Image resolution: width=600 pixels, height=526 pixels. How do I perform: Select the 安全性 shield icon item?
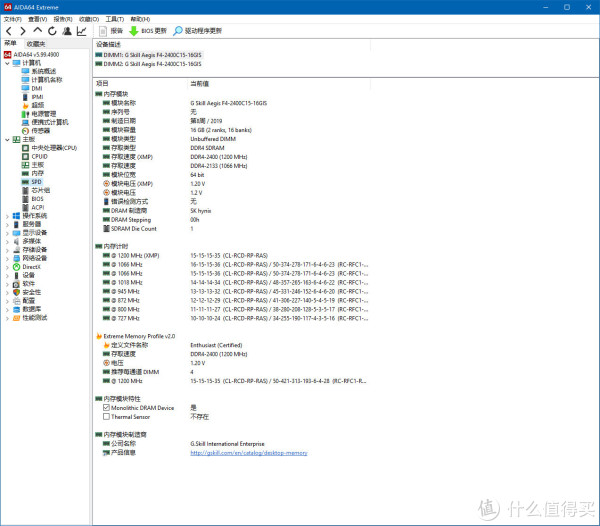(x=27, y=292)
